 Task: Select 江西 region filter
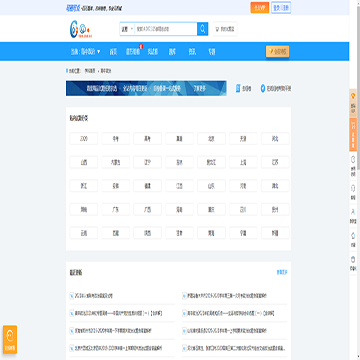(x=179, y=186)
